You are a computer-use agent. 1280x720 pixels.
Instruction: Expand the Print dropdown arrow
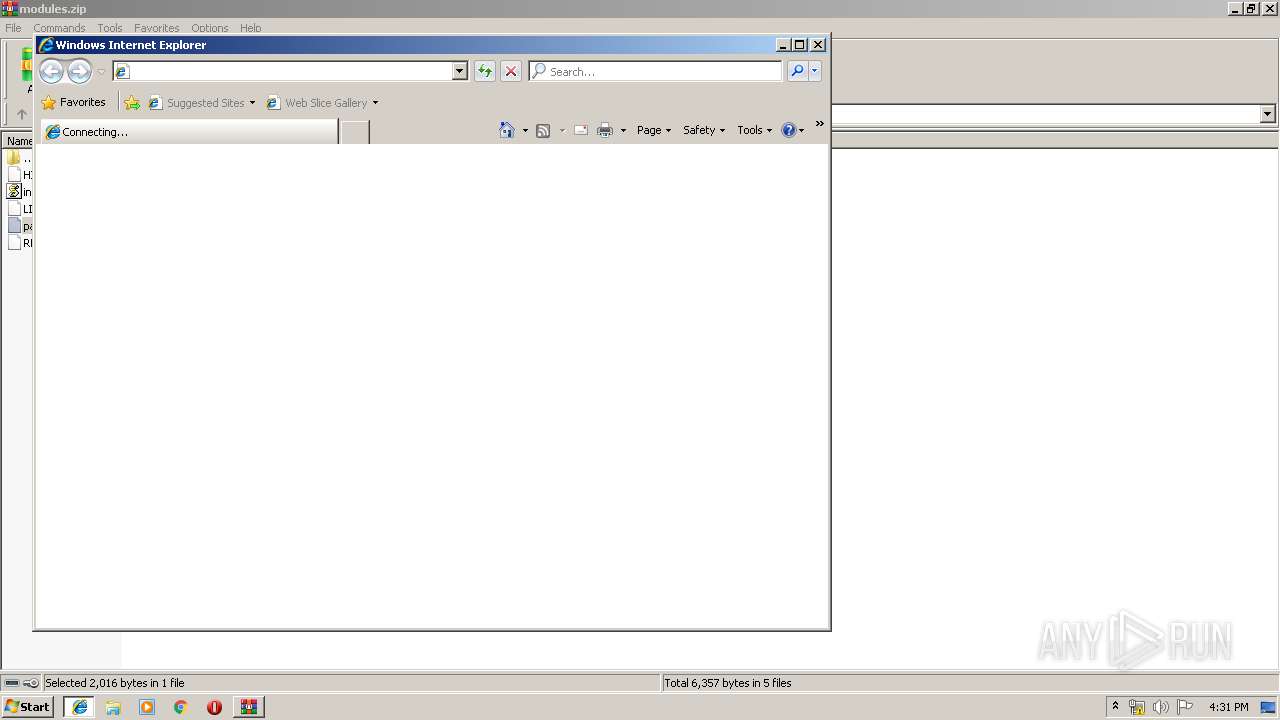pyautogui.click(x=623, y=131)
